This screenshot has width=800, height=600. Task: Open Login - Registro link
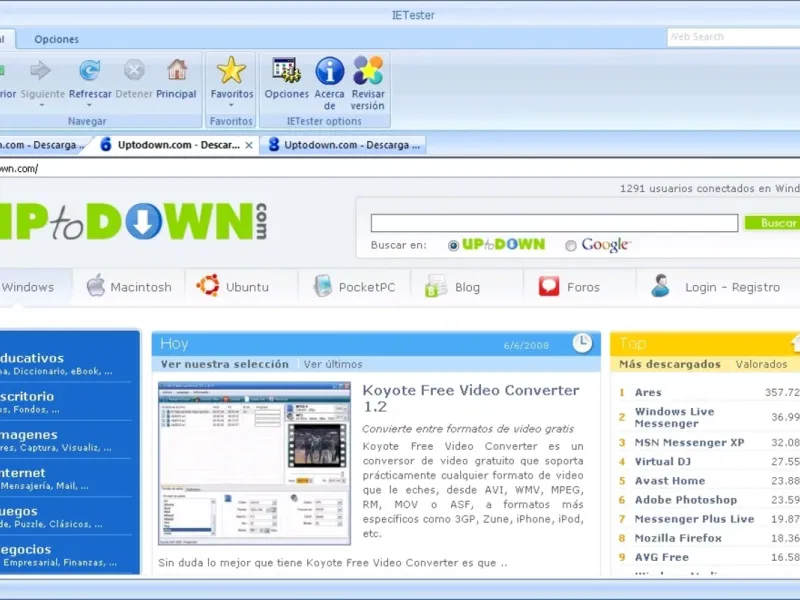click(x=732, y=287)
